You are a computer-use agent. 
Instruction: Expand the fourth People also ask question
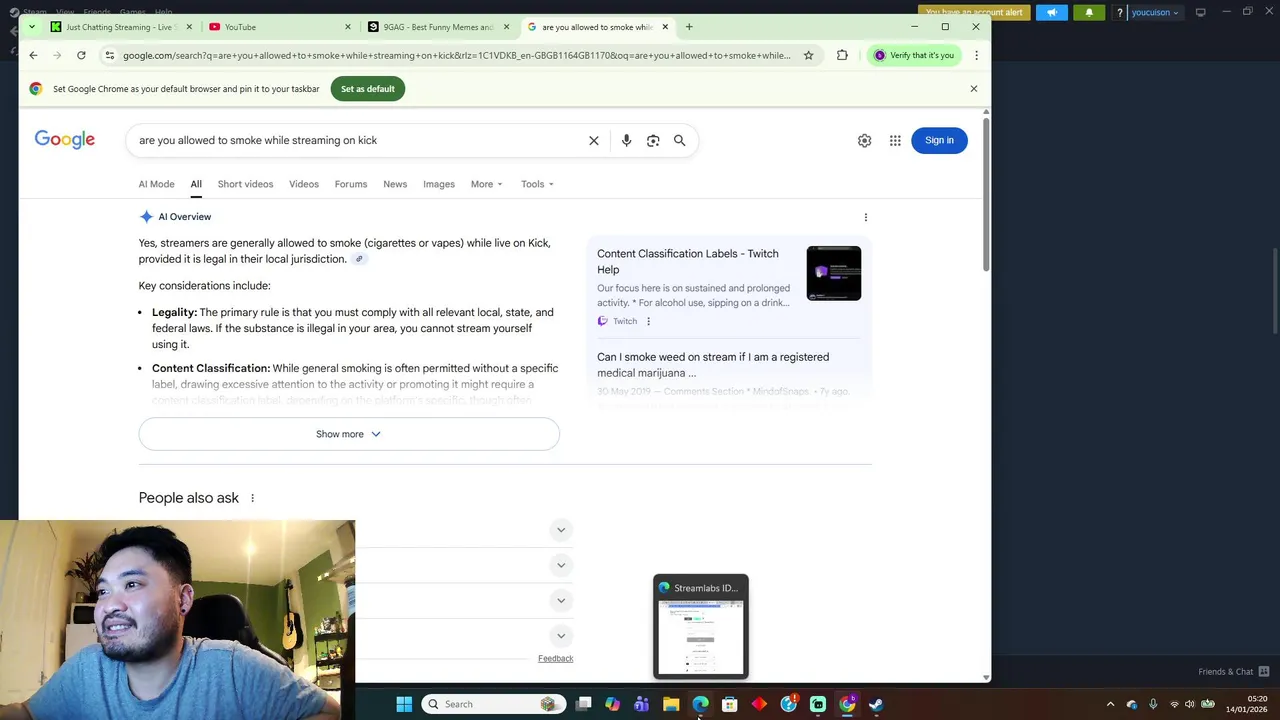561,636
